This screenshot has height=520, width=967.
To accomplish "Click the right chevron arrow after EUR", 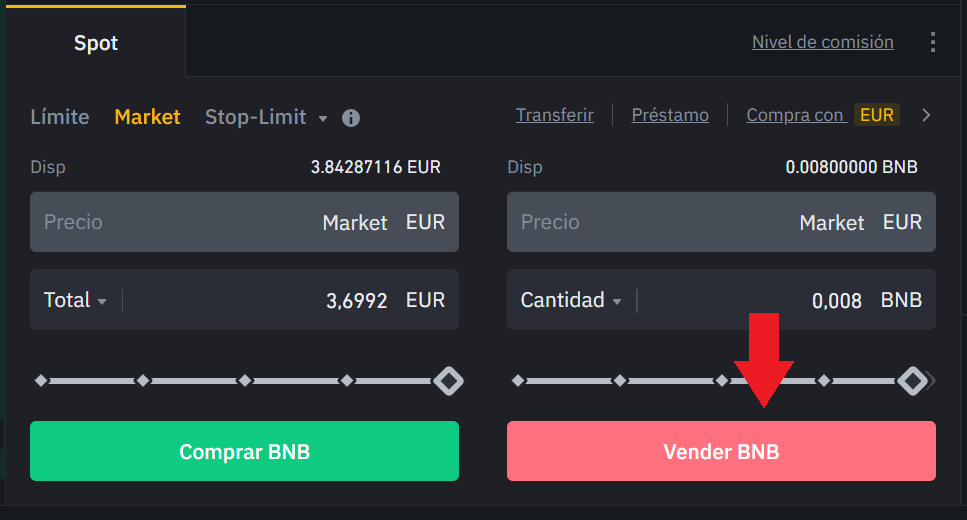I will (x=926, y=115).
